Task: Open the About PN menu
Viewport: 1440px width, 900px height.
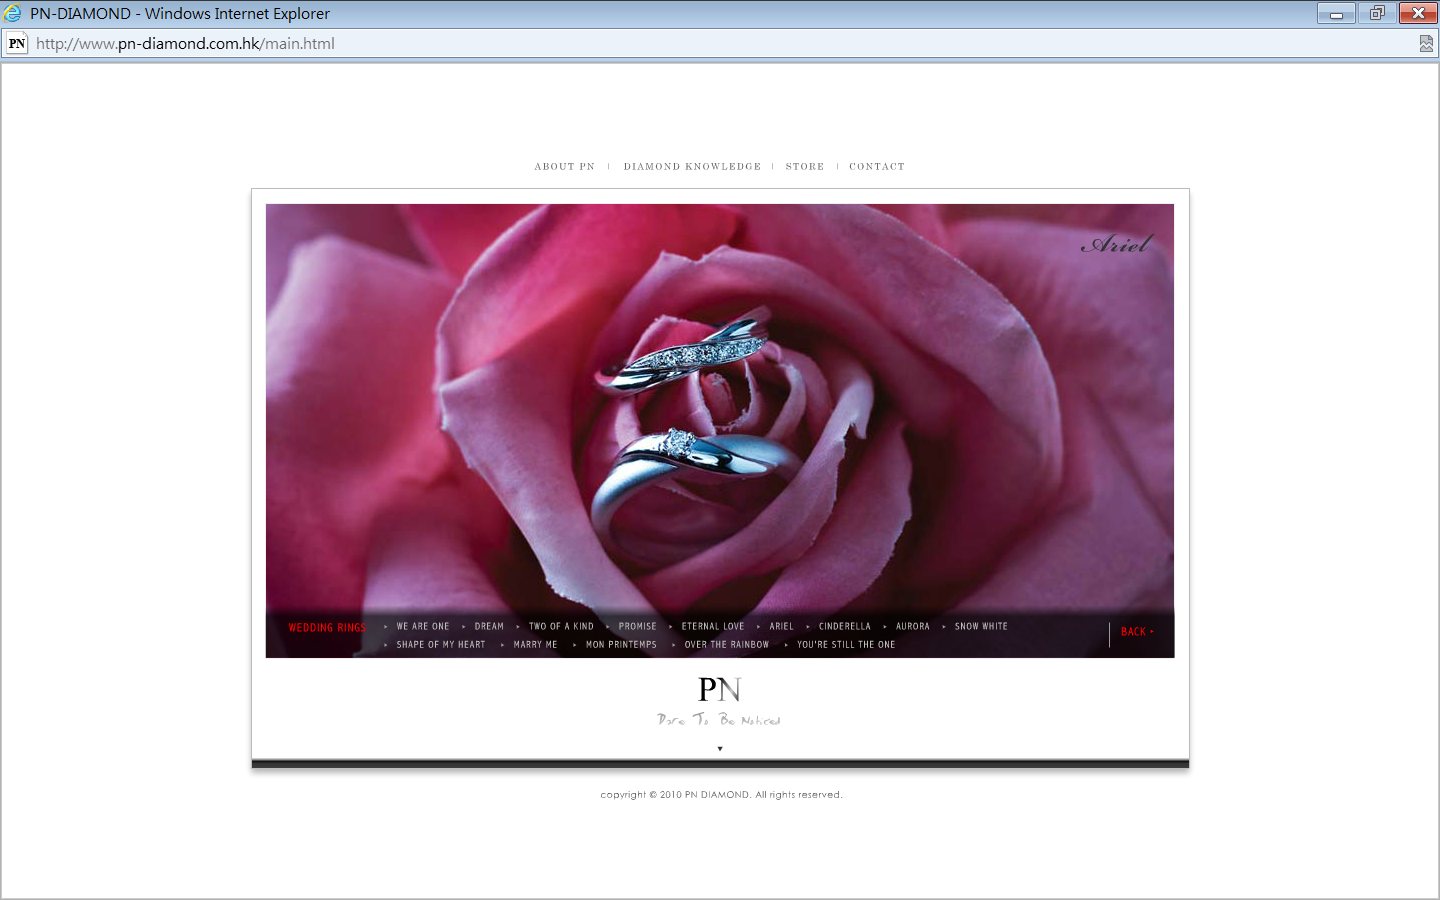Action: pyautogui.click(x=564, y=167)
